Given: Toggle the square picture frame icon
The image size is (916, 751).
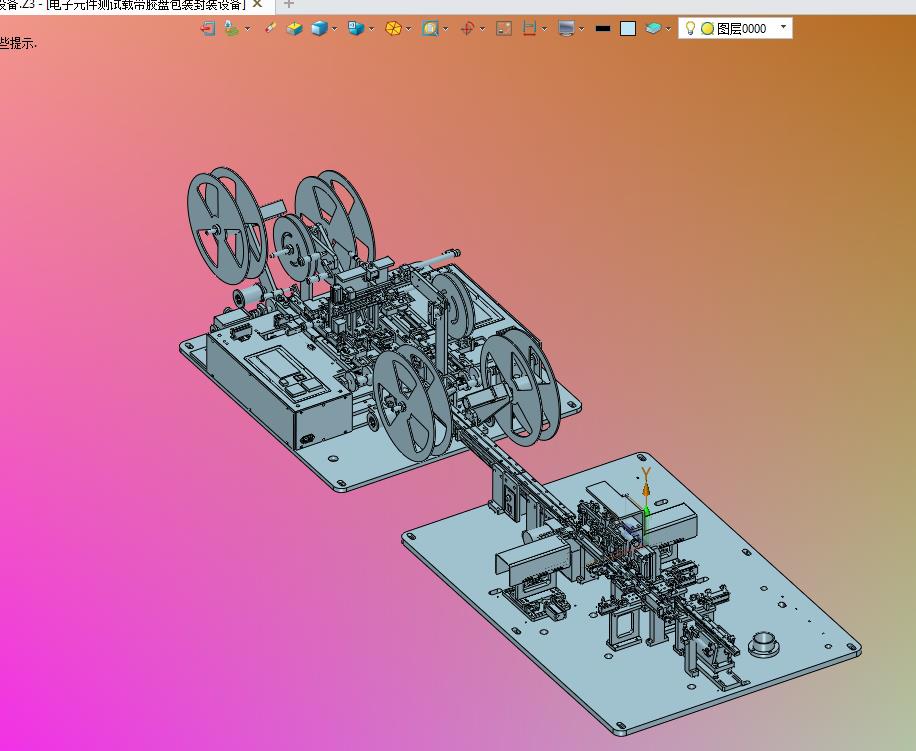Looking at the screenshot, I should coord(504,28).
